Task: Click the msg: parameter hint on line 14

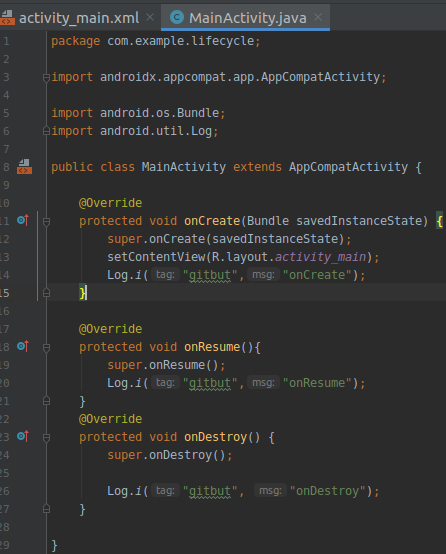Action: 263,275
